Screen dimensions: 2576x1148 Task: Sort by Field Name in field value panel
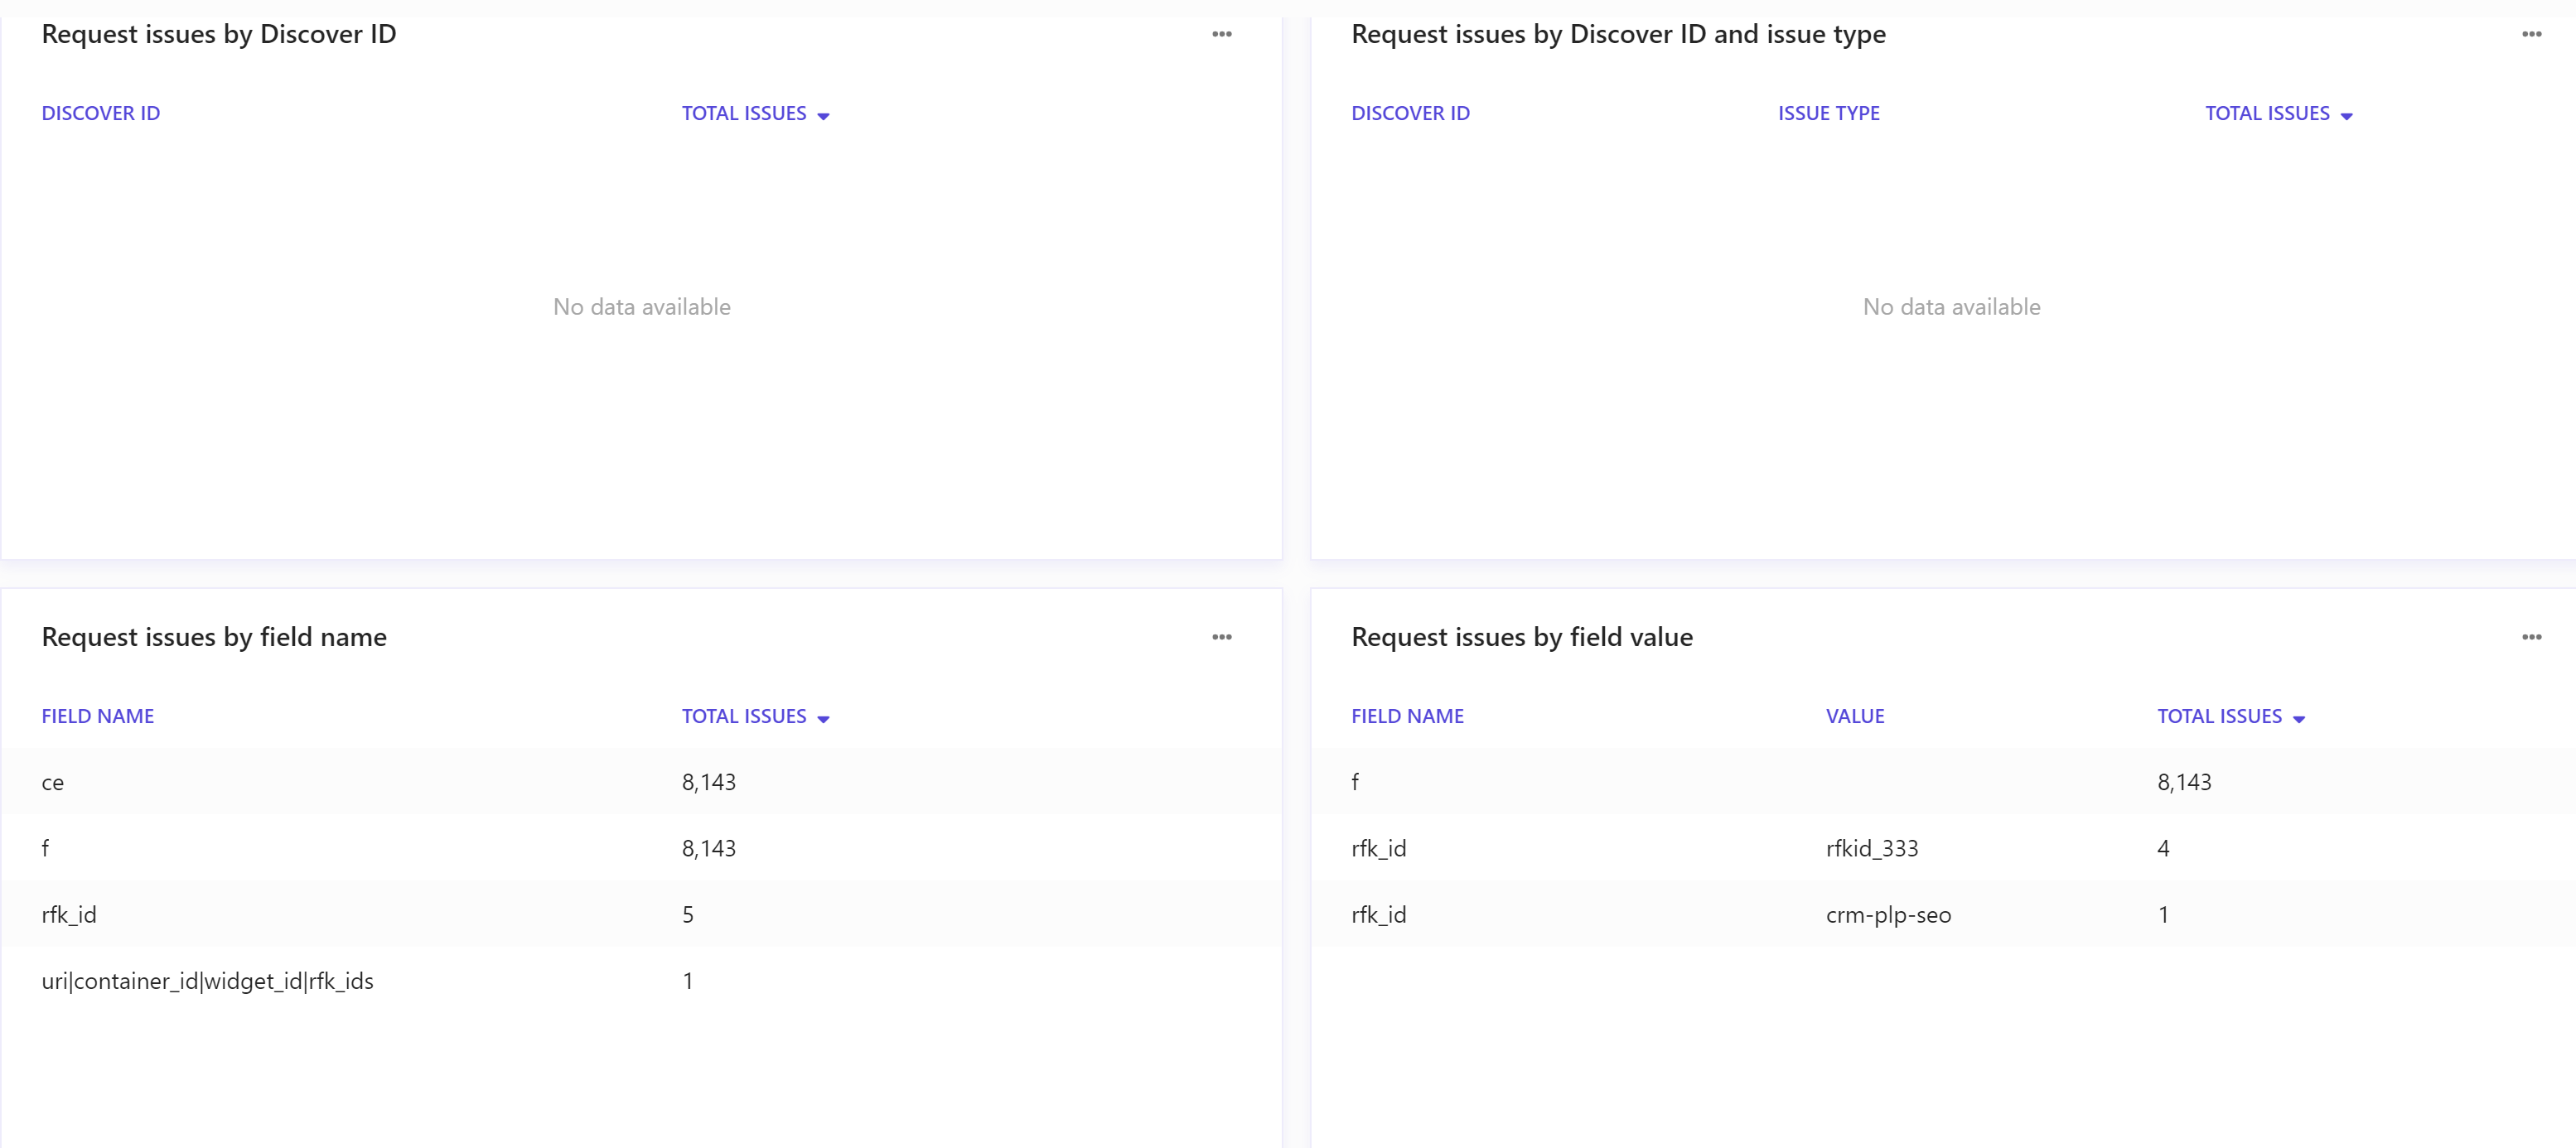click(1407, 716)
